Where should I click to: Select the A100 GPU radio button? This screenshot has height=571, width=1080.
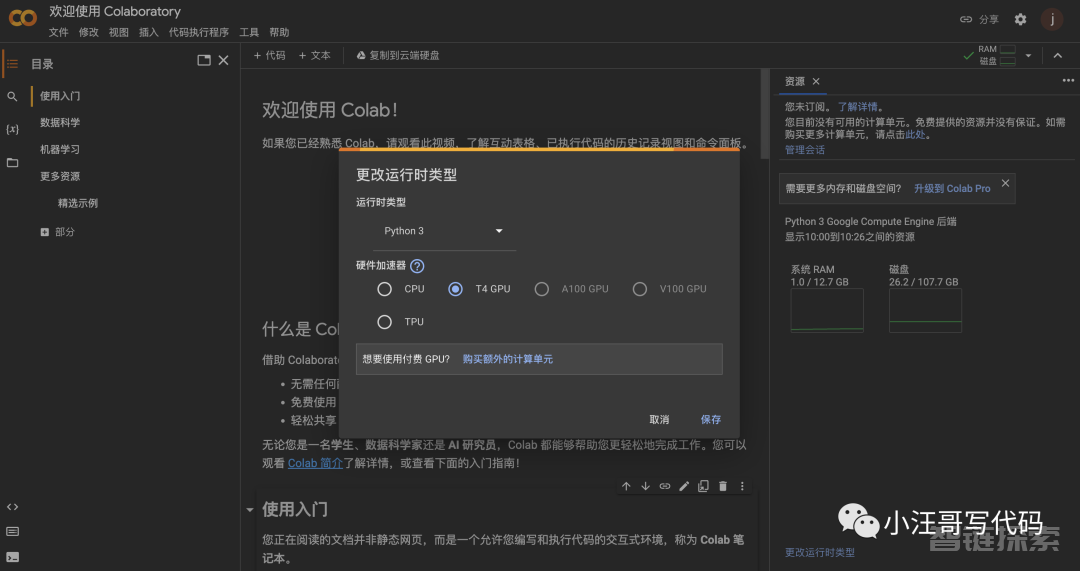click(x=541, y=289)
